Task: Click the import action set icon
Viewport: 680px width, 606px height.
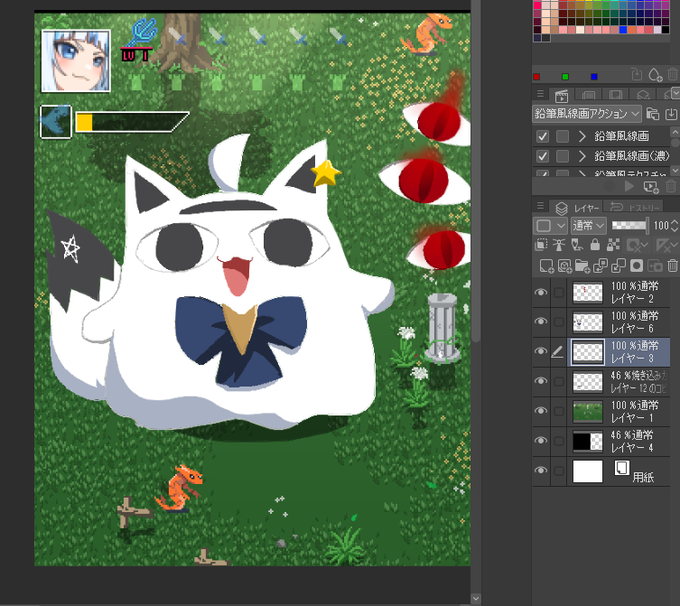Action: tap(671, 114)
